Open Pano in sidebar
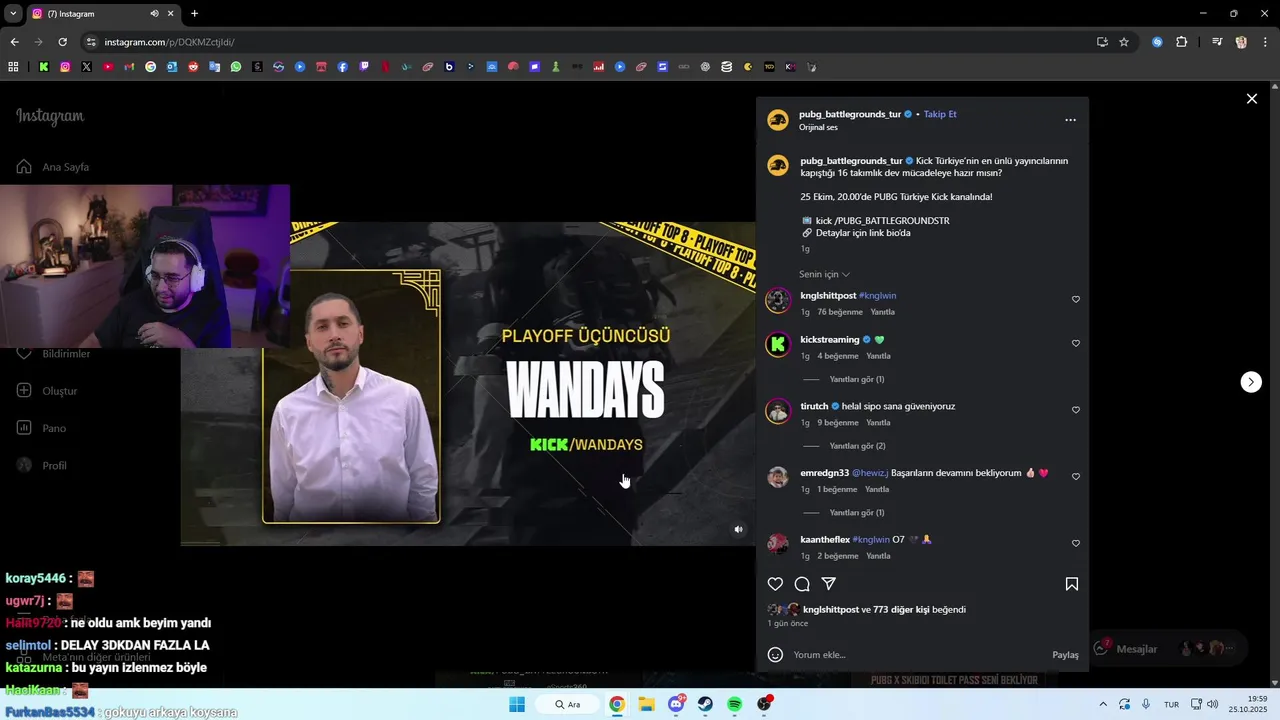This screenshot has height=720, width=1280. pyautogui.click(x=41, y=428)
